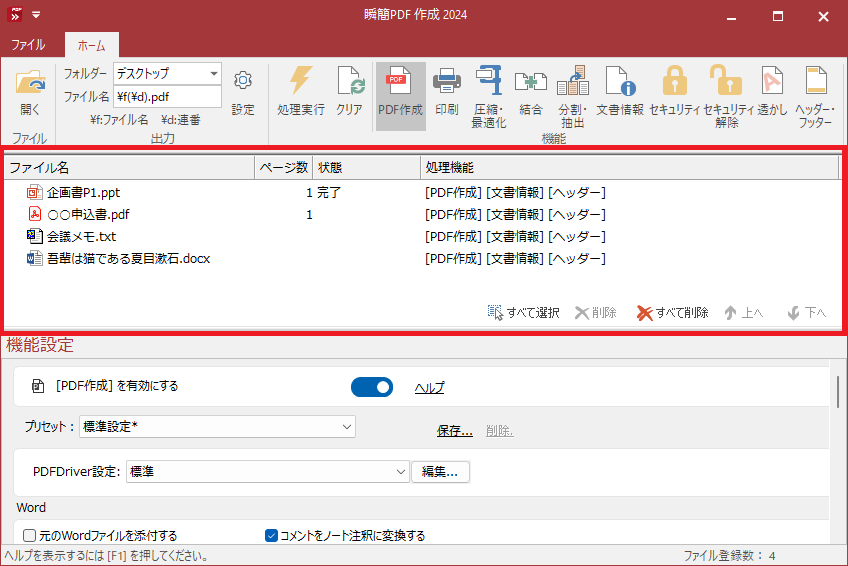Select the 企画書P1.ppt file name
This screenshot has width=848, height=566.
[83, 192]
